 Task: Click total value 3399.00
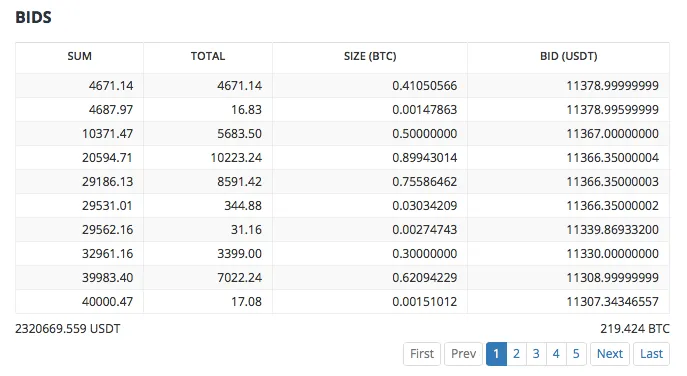[240, 254]
